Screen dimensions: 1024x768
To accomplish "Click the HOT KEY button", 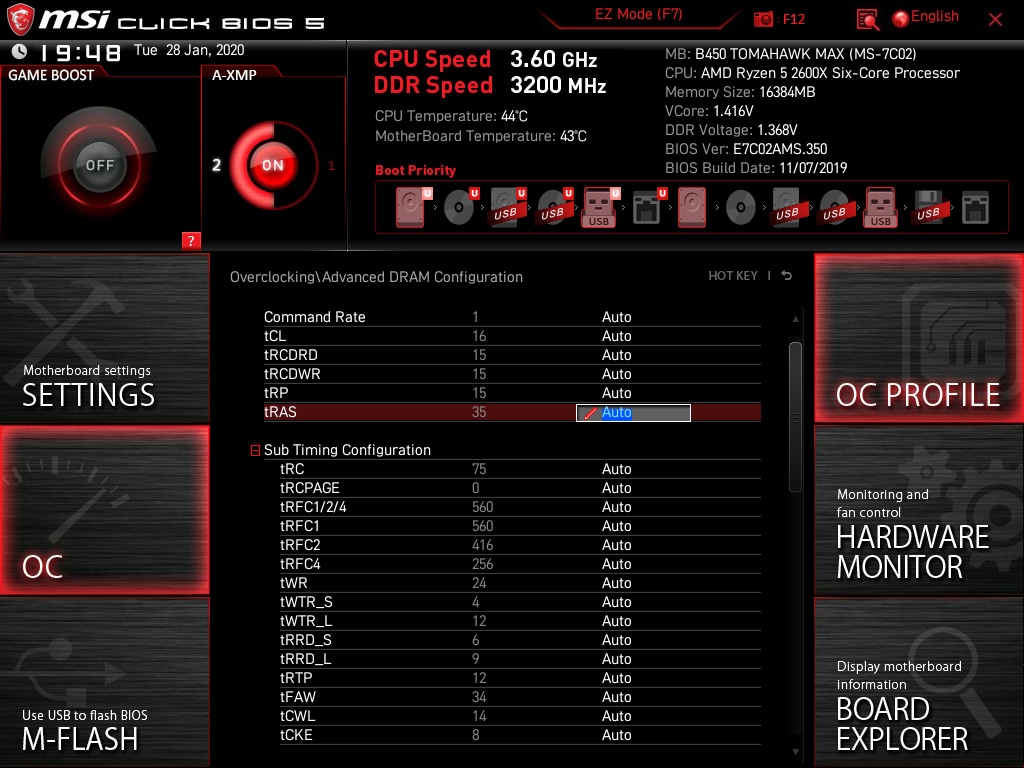I will 733,276.
